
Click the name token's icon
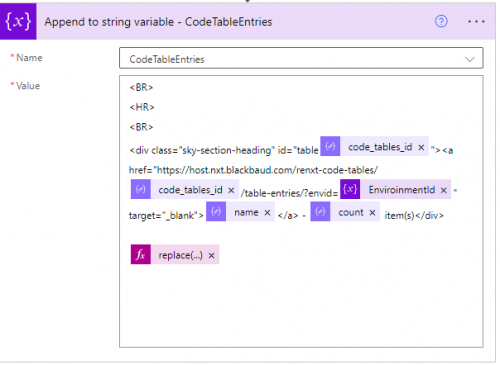(216, 211)
